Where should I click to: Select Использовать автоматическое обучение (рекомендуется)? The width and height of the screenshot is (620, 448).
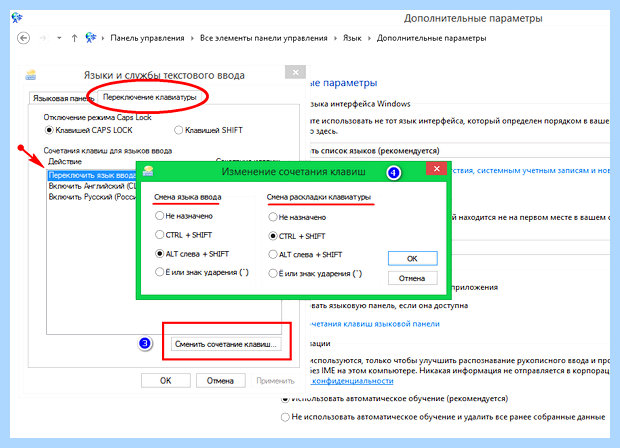coord(395,399)
